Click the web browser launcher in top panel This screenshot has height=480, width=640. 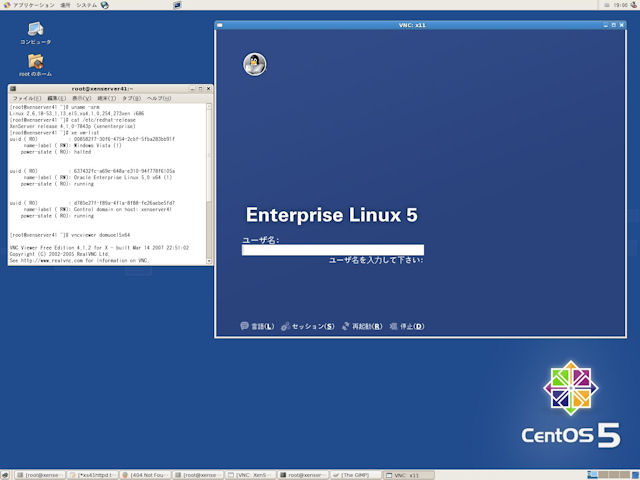coord(105,5)
